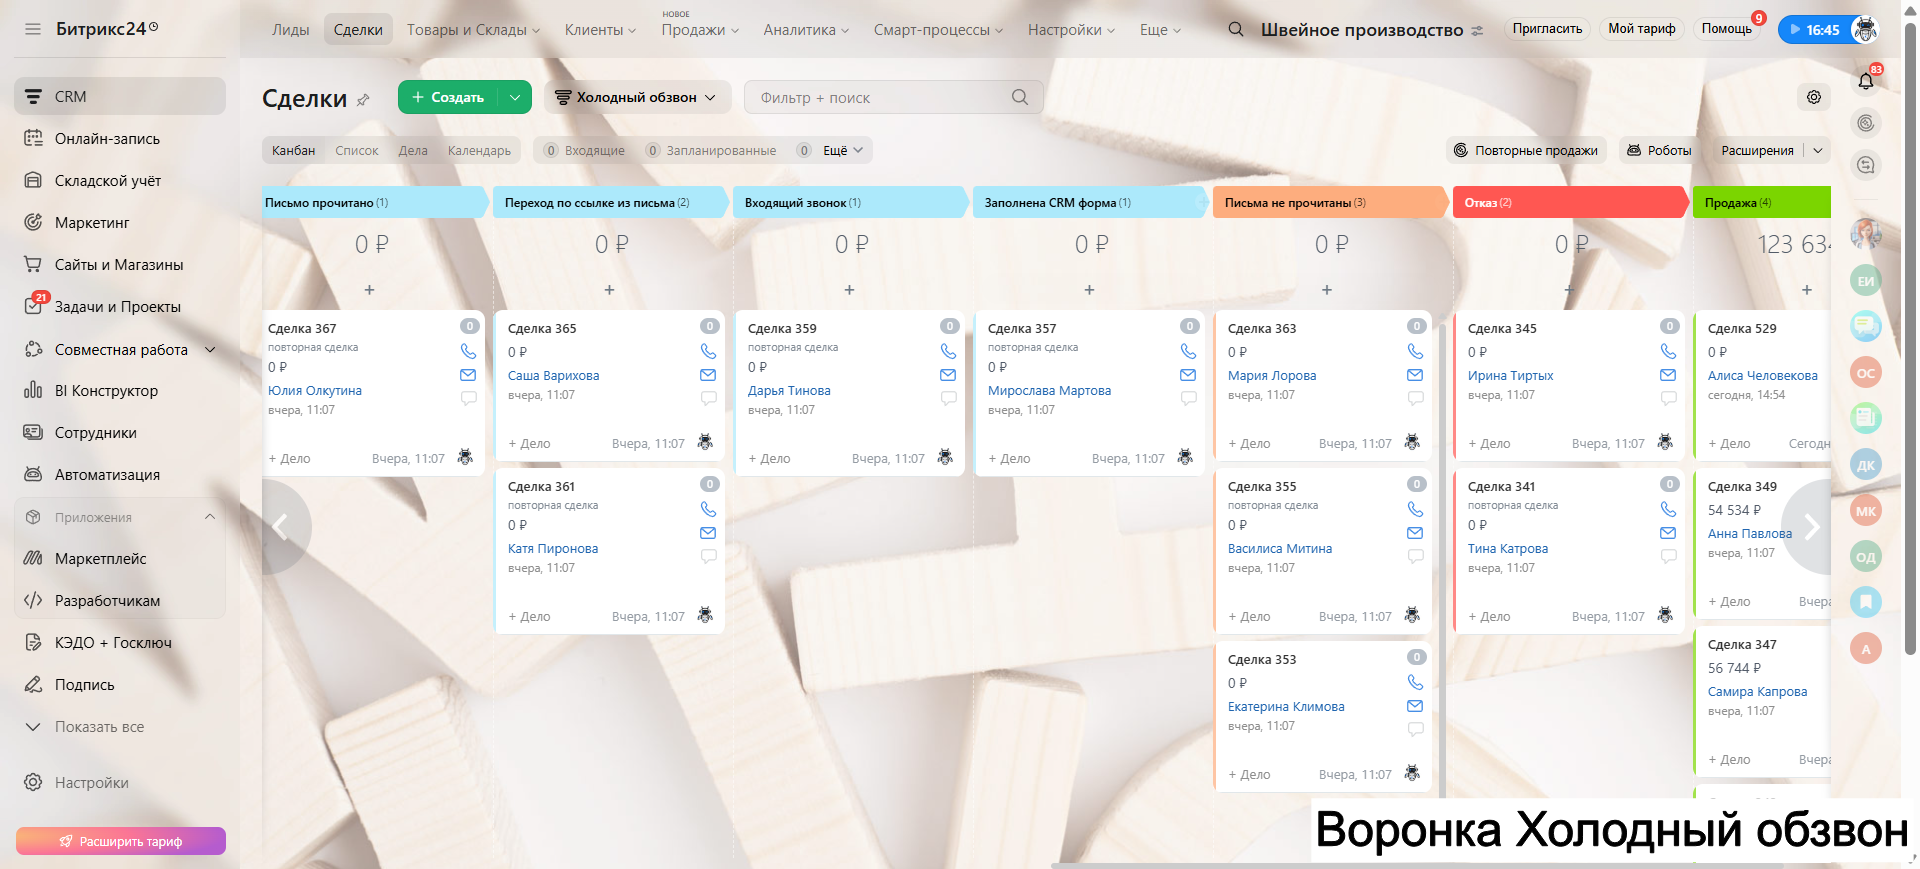Expand Создать button dropdown arrow

pyautogui.click(x=515, y=97)
